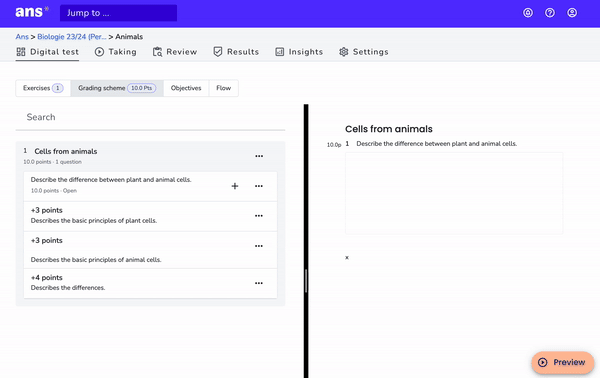The height and width of the screenshot is (378, 600).
Task: Open the Review tab
Action: click(x=175, y=52)
